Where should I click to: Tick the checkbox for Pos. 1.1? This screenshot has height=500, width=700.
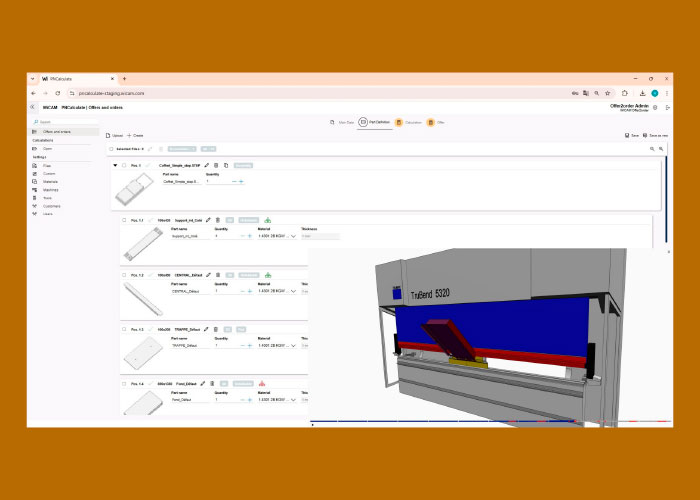click(124, 220)
